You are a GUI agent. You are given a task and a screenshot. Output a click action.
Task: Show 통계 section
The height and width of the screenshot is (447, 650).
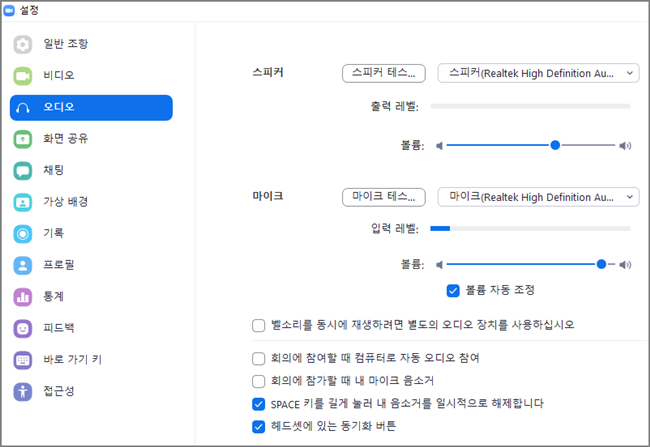click(91, 297)
